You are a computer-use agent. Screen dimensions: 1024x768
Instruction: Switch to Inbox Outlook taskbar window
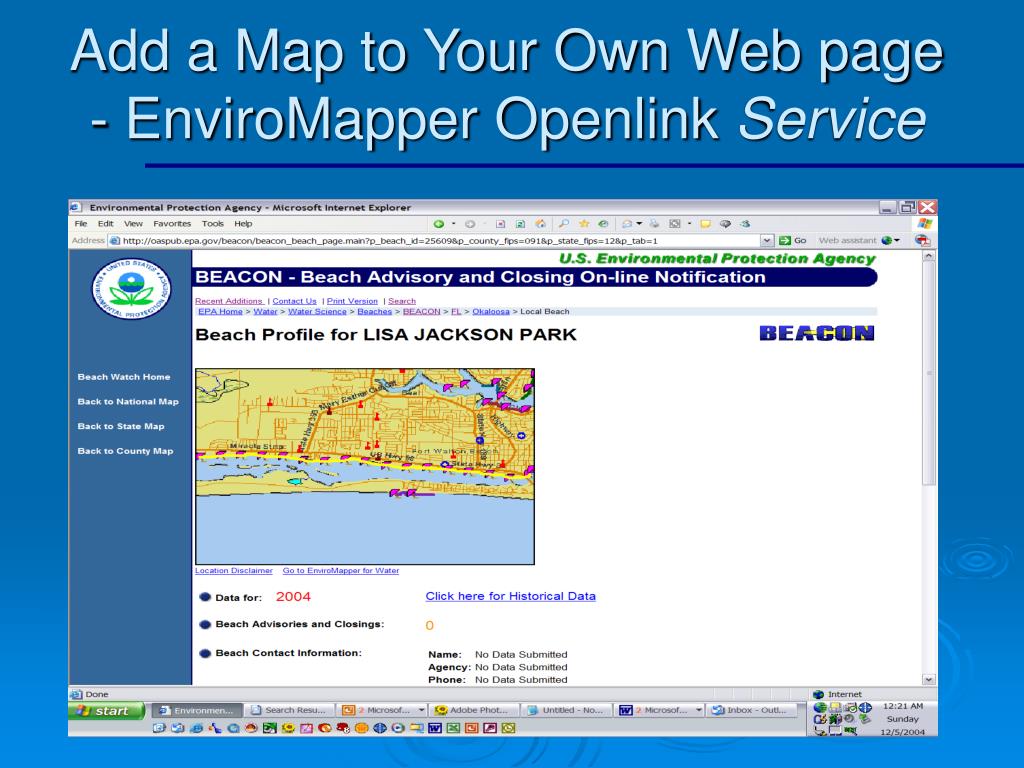752,710
